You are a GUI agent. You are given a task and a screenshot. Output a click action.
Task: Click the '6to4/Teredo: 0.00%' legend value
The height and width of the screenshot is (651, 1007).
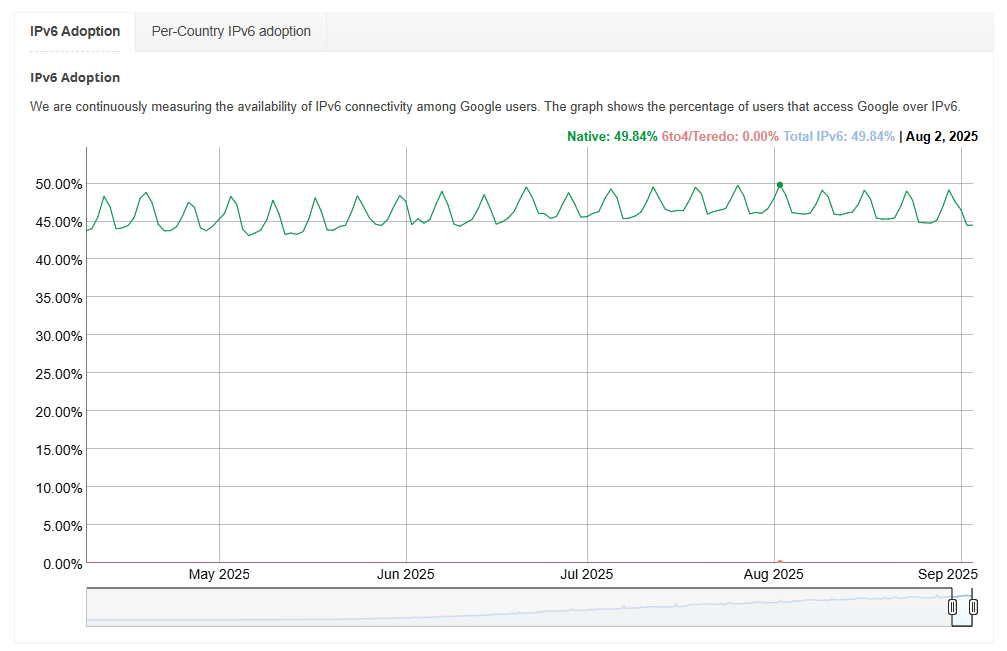720,136
